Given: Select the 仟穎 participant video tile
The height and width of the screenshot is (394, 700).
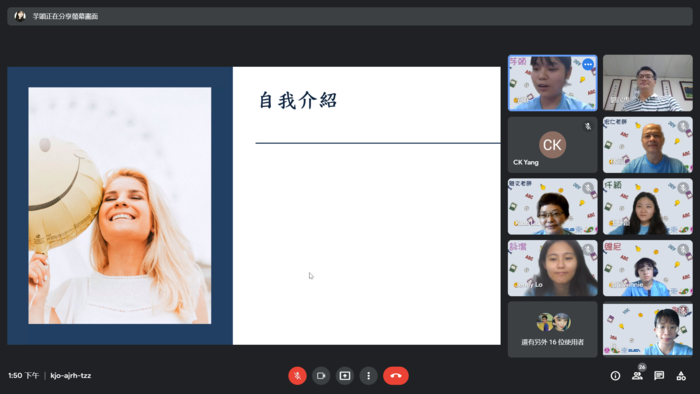Looking at the screenshot, I should pos(648,206).
